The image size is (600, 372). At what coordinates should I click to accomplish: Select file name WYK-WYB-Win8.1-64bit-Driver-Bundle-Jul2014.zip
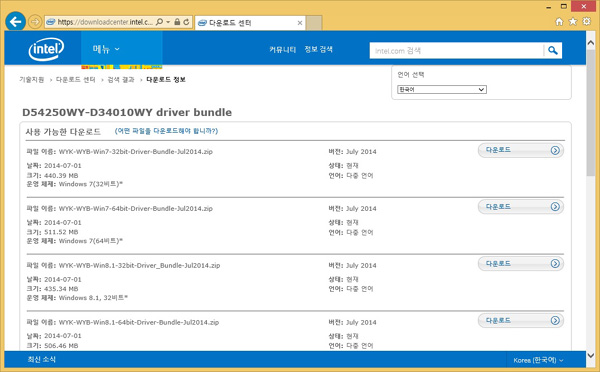pos(139,322)
